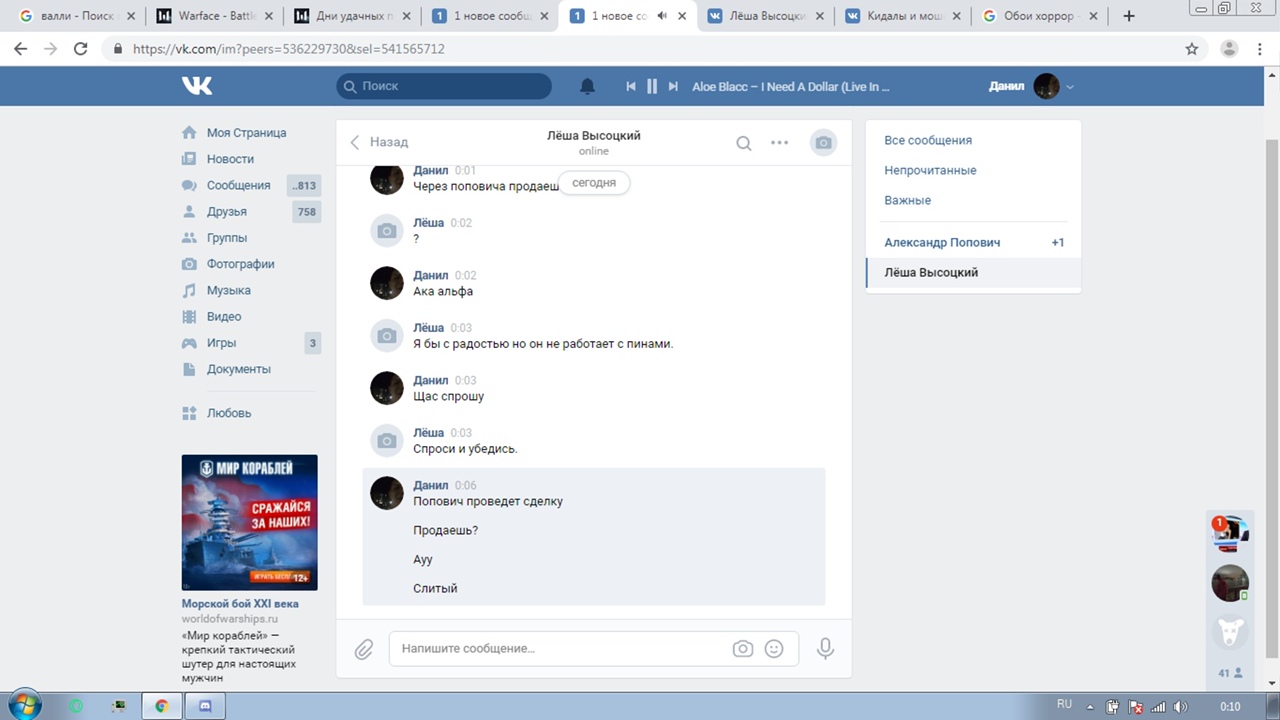Viewport: 1280px width, 720px height.
Task: Expand the Данил profile dropdown menu
Action: pyautogui.click(x=1070, y=87)
